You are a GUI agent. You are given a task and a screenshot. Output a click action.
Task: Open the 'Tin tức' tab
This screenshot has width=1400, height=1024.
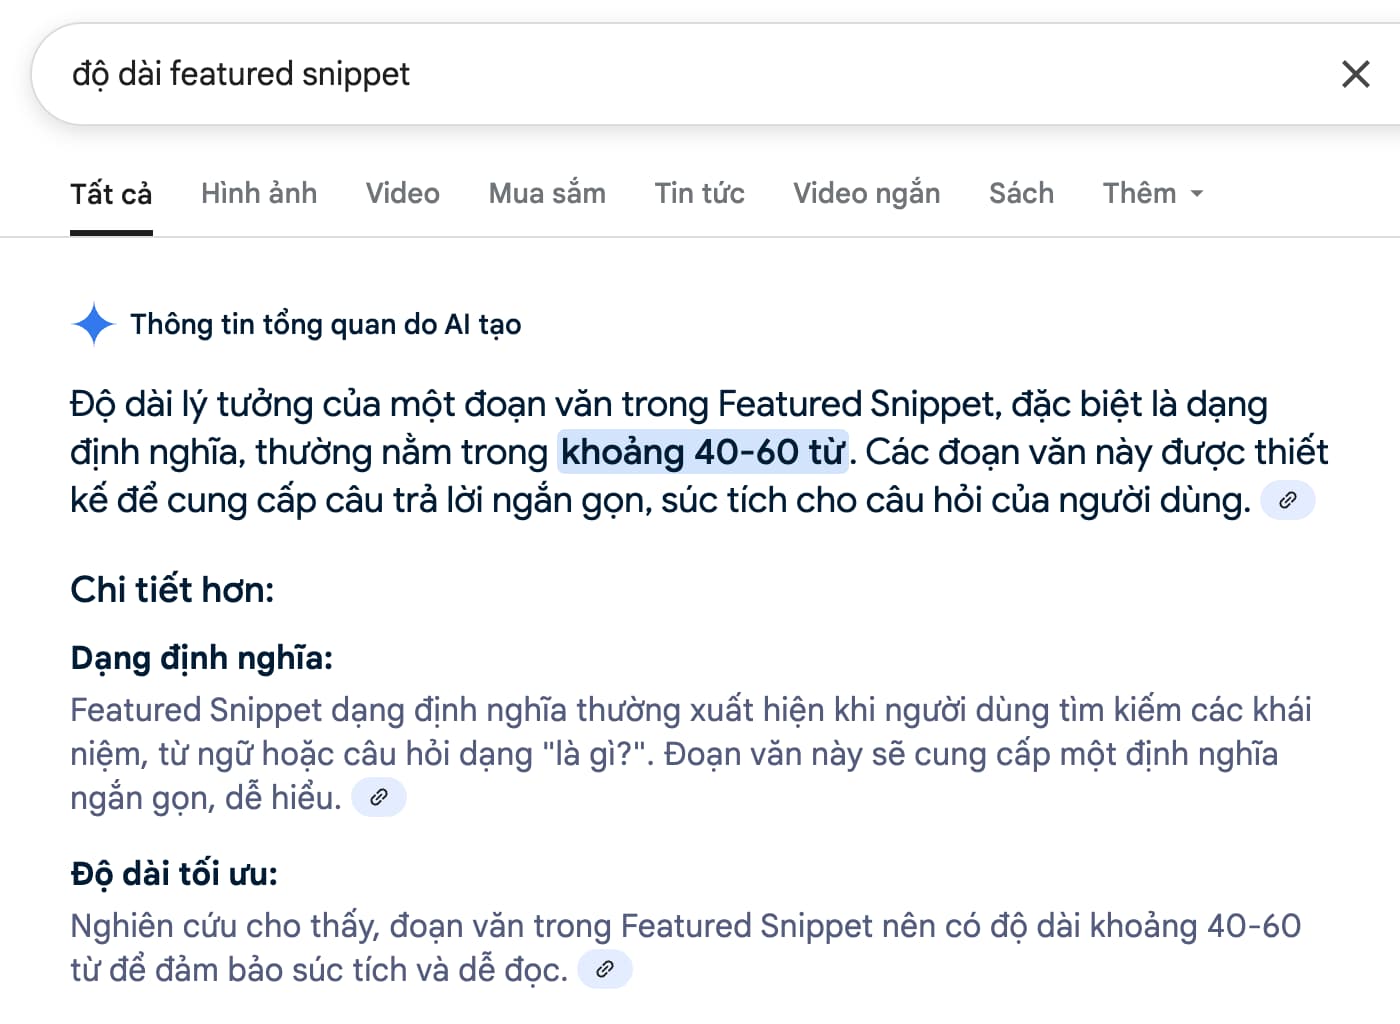click(700, 193)
